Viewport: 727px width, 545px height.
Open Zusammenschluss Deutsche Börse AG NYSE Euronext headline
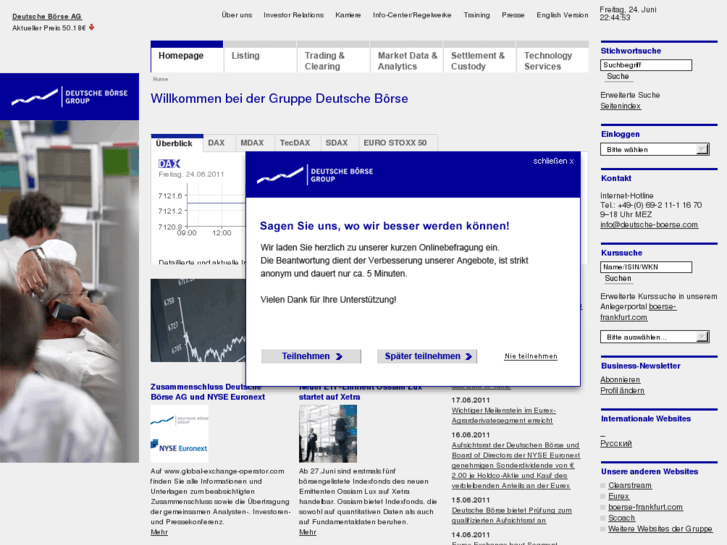(208, 392)
